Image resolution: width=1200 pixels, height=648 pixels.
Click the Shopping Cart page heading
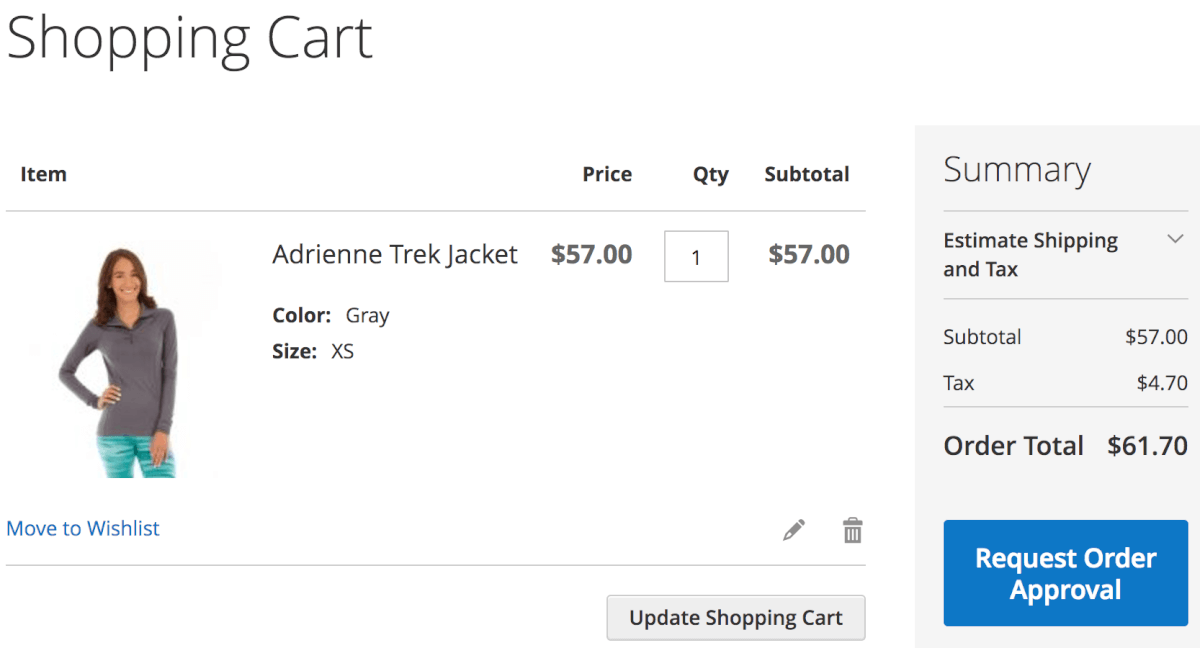point(190,38)
